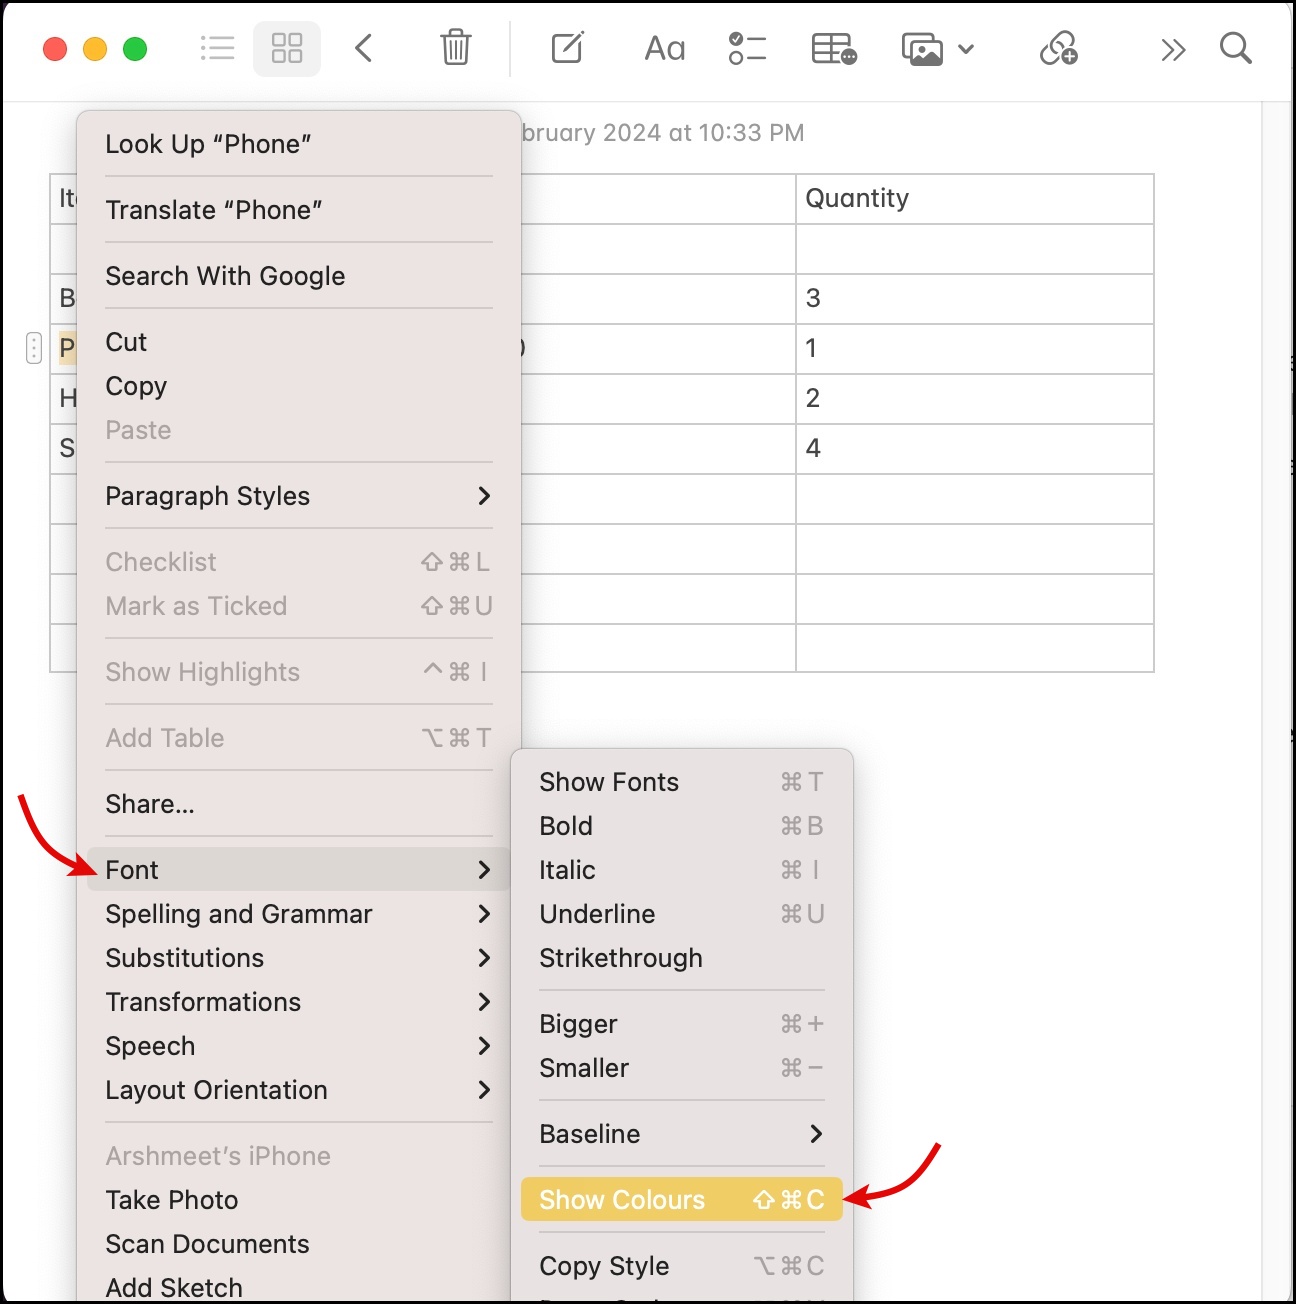This screenshot has width=1296, height=1304.
Task: Open text formatting with the Aa icon
Action: click(663, 47)
